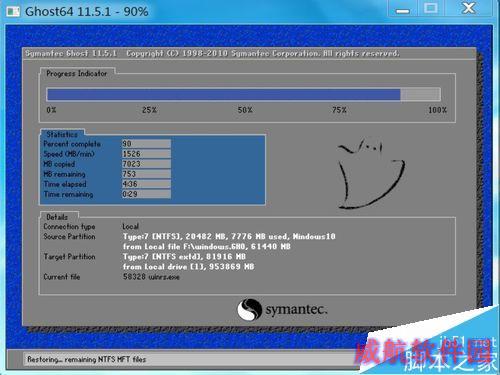500x375 pixels.
Task: Click the Symantec yin-yang logo
Action: 249,310
